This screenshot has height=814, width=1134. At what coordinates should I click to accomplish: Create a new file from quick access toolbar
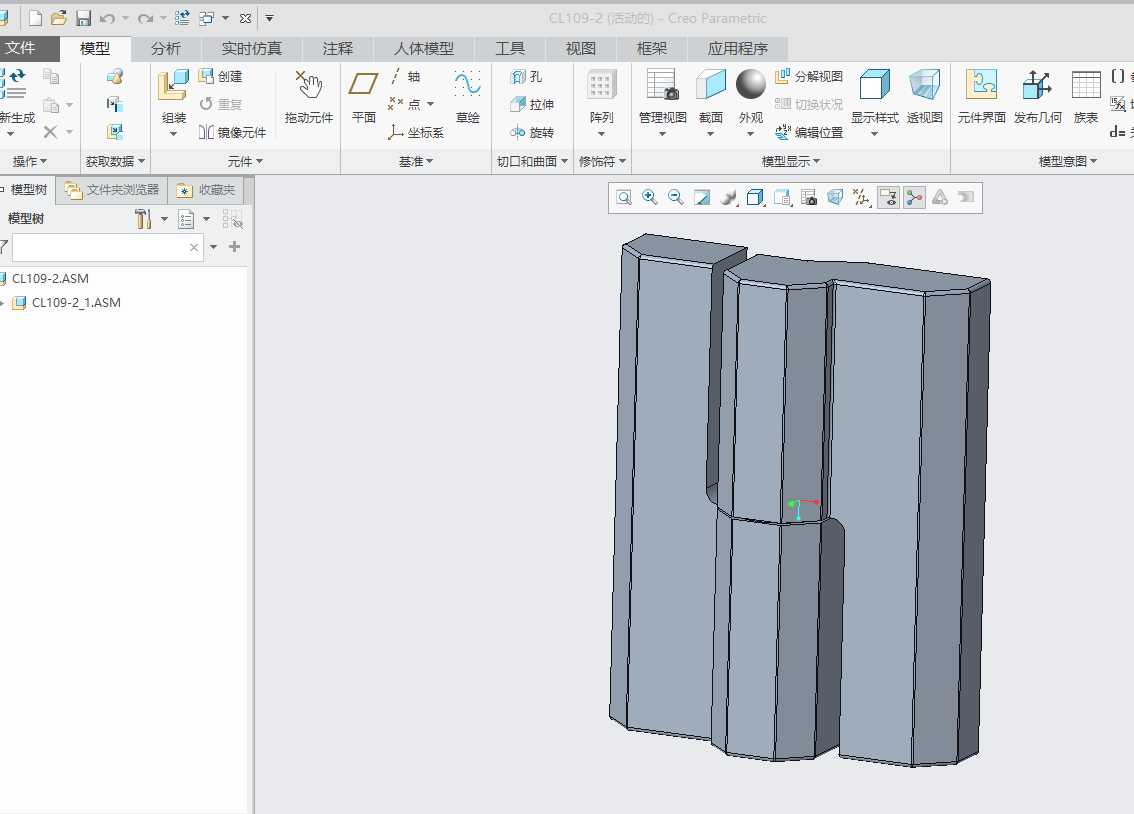pos(35,18)
